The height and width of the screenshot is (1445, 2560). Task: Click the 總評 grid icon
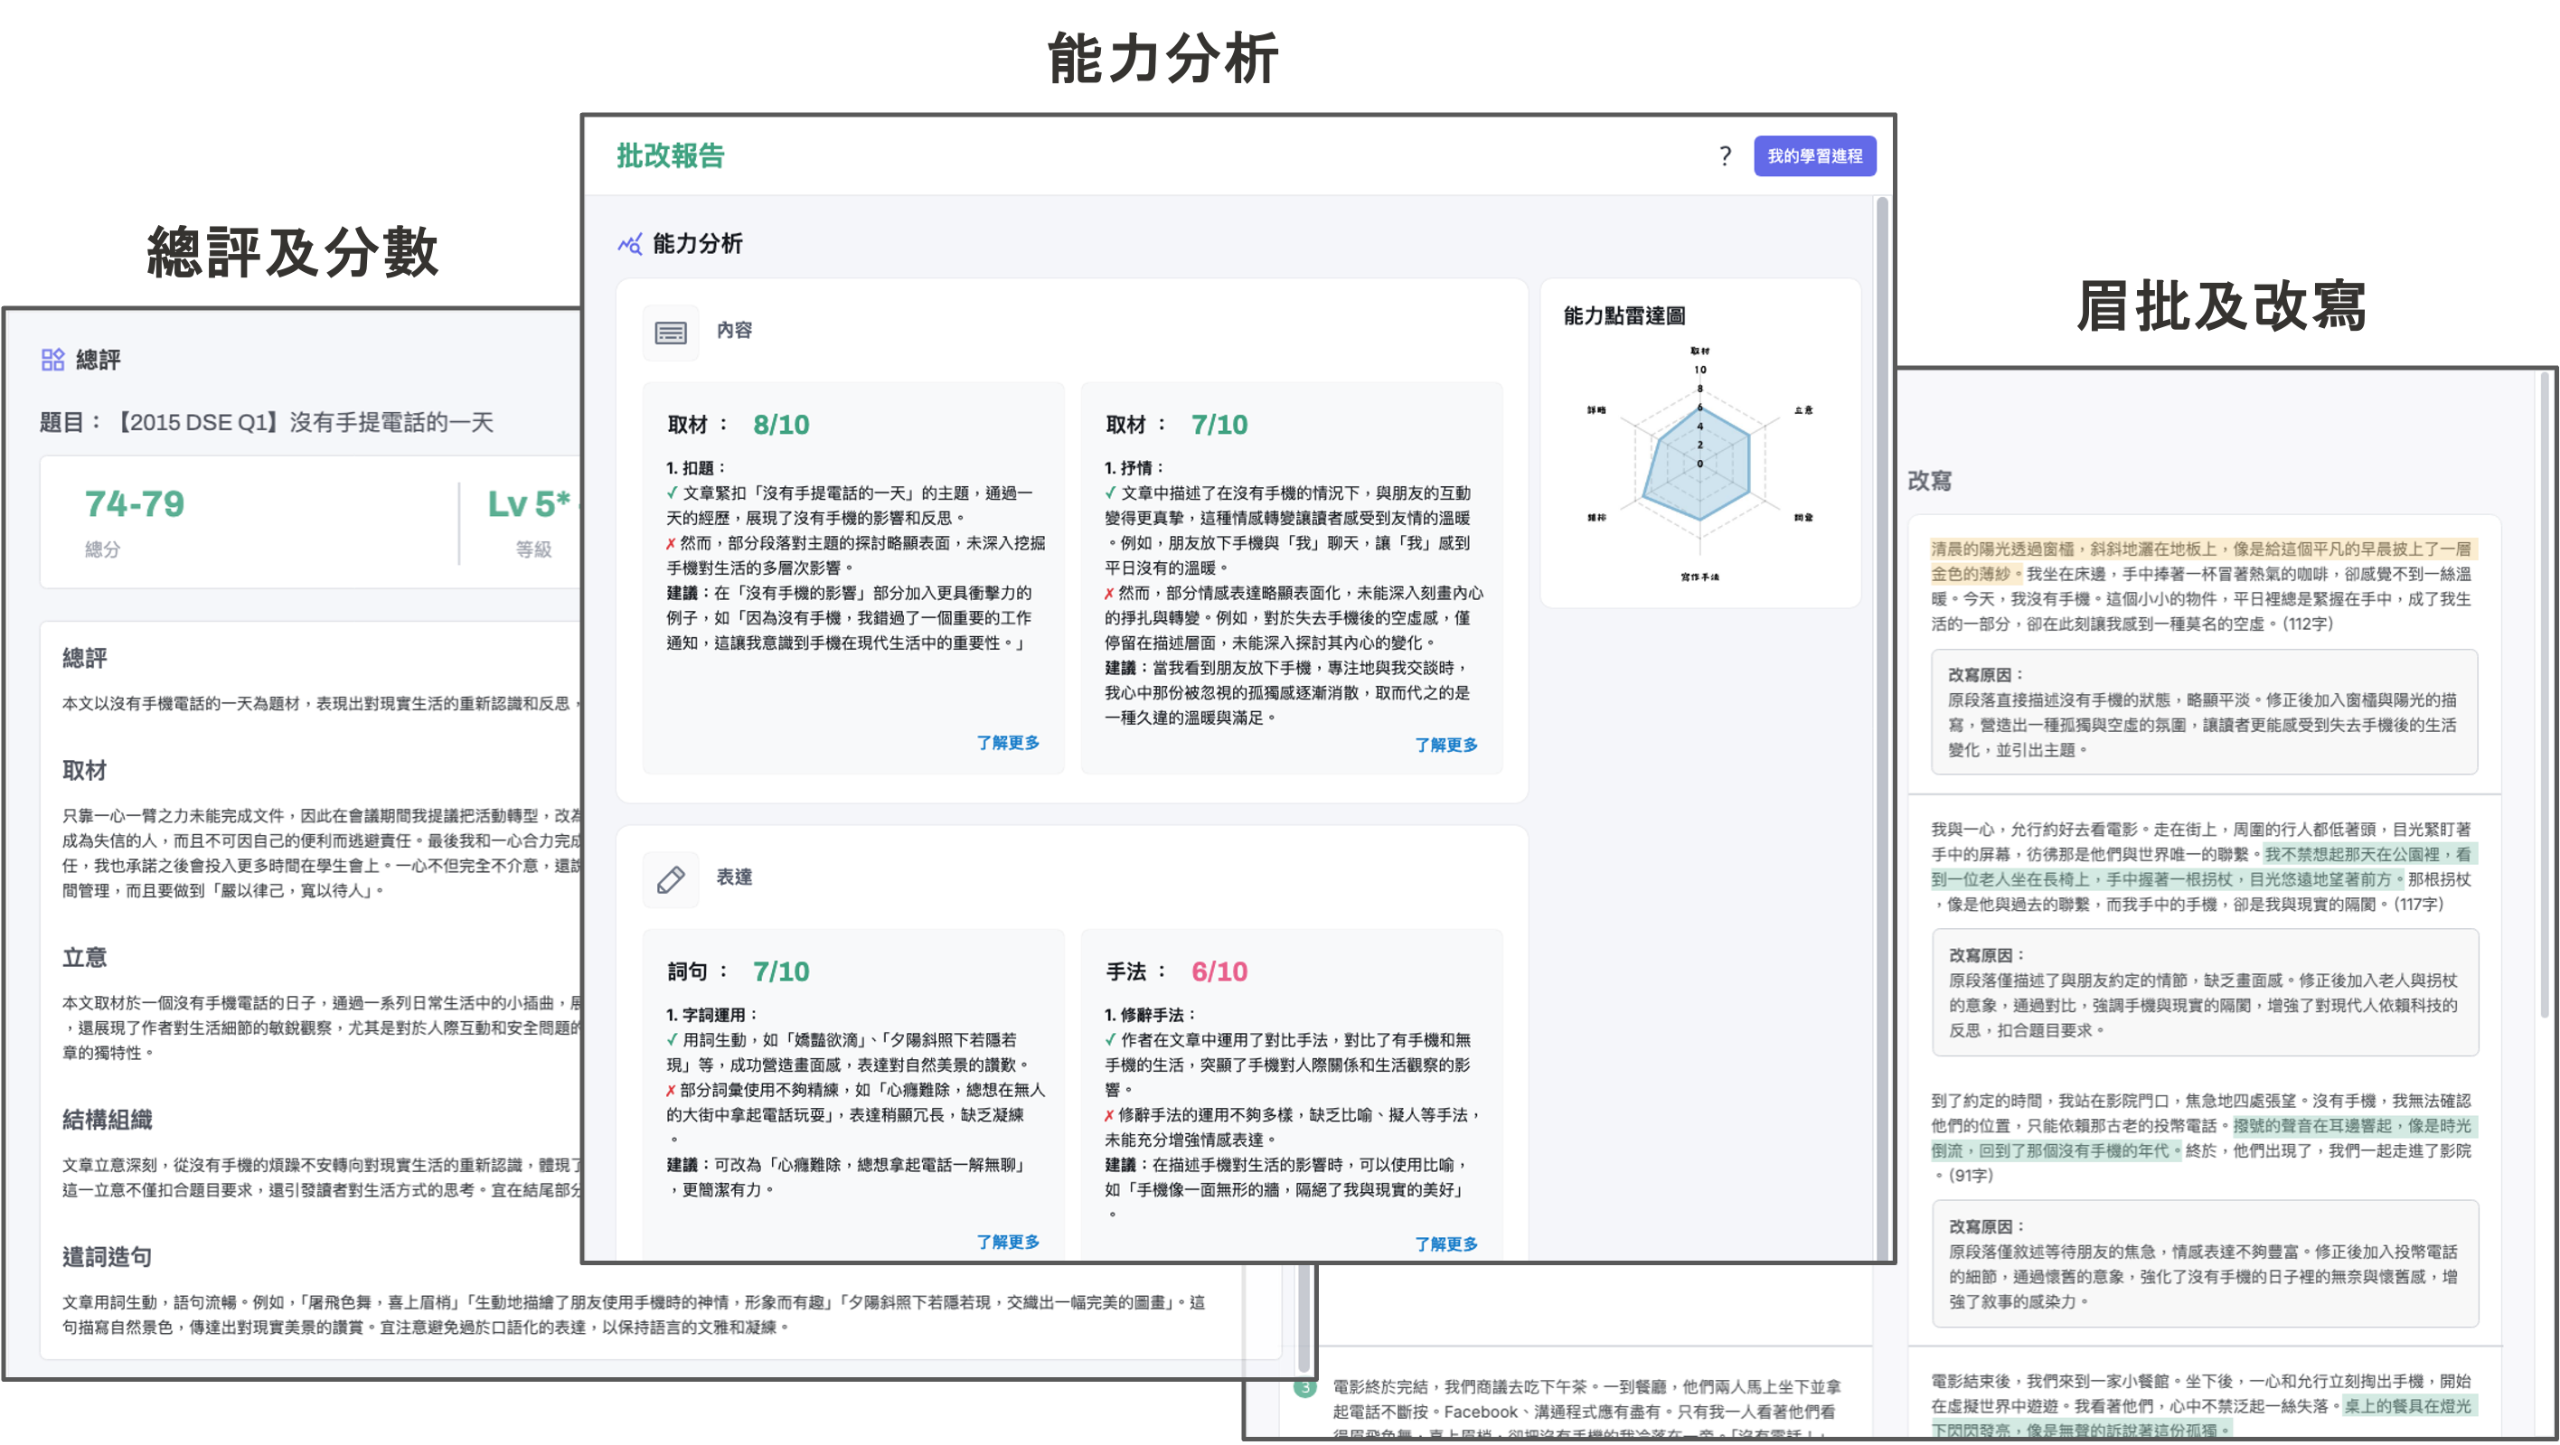(x=52, y=360)
